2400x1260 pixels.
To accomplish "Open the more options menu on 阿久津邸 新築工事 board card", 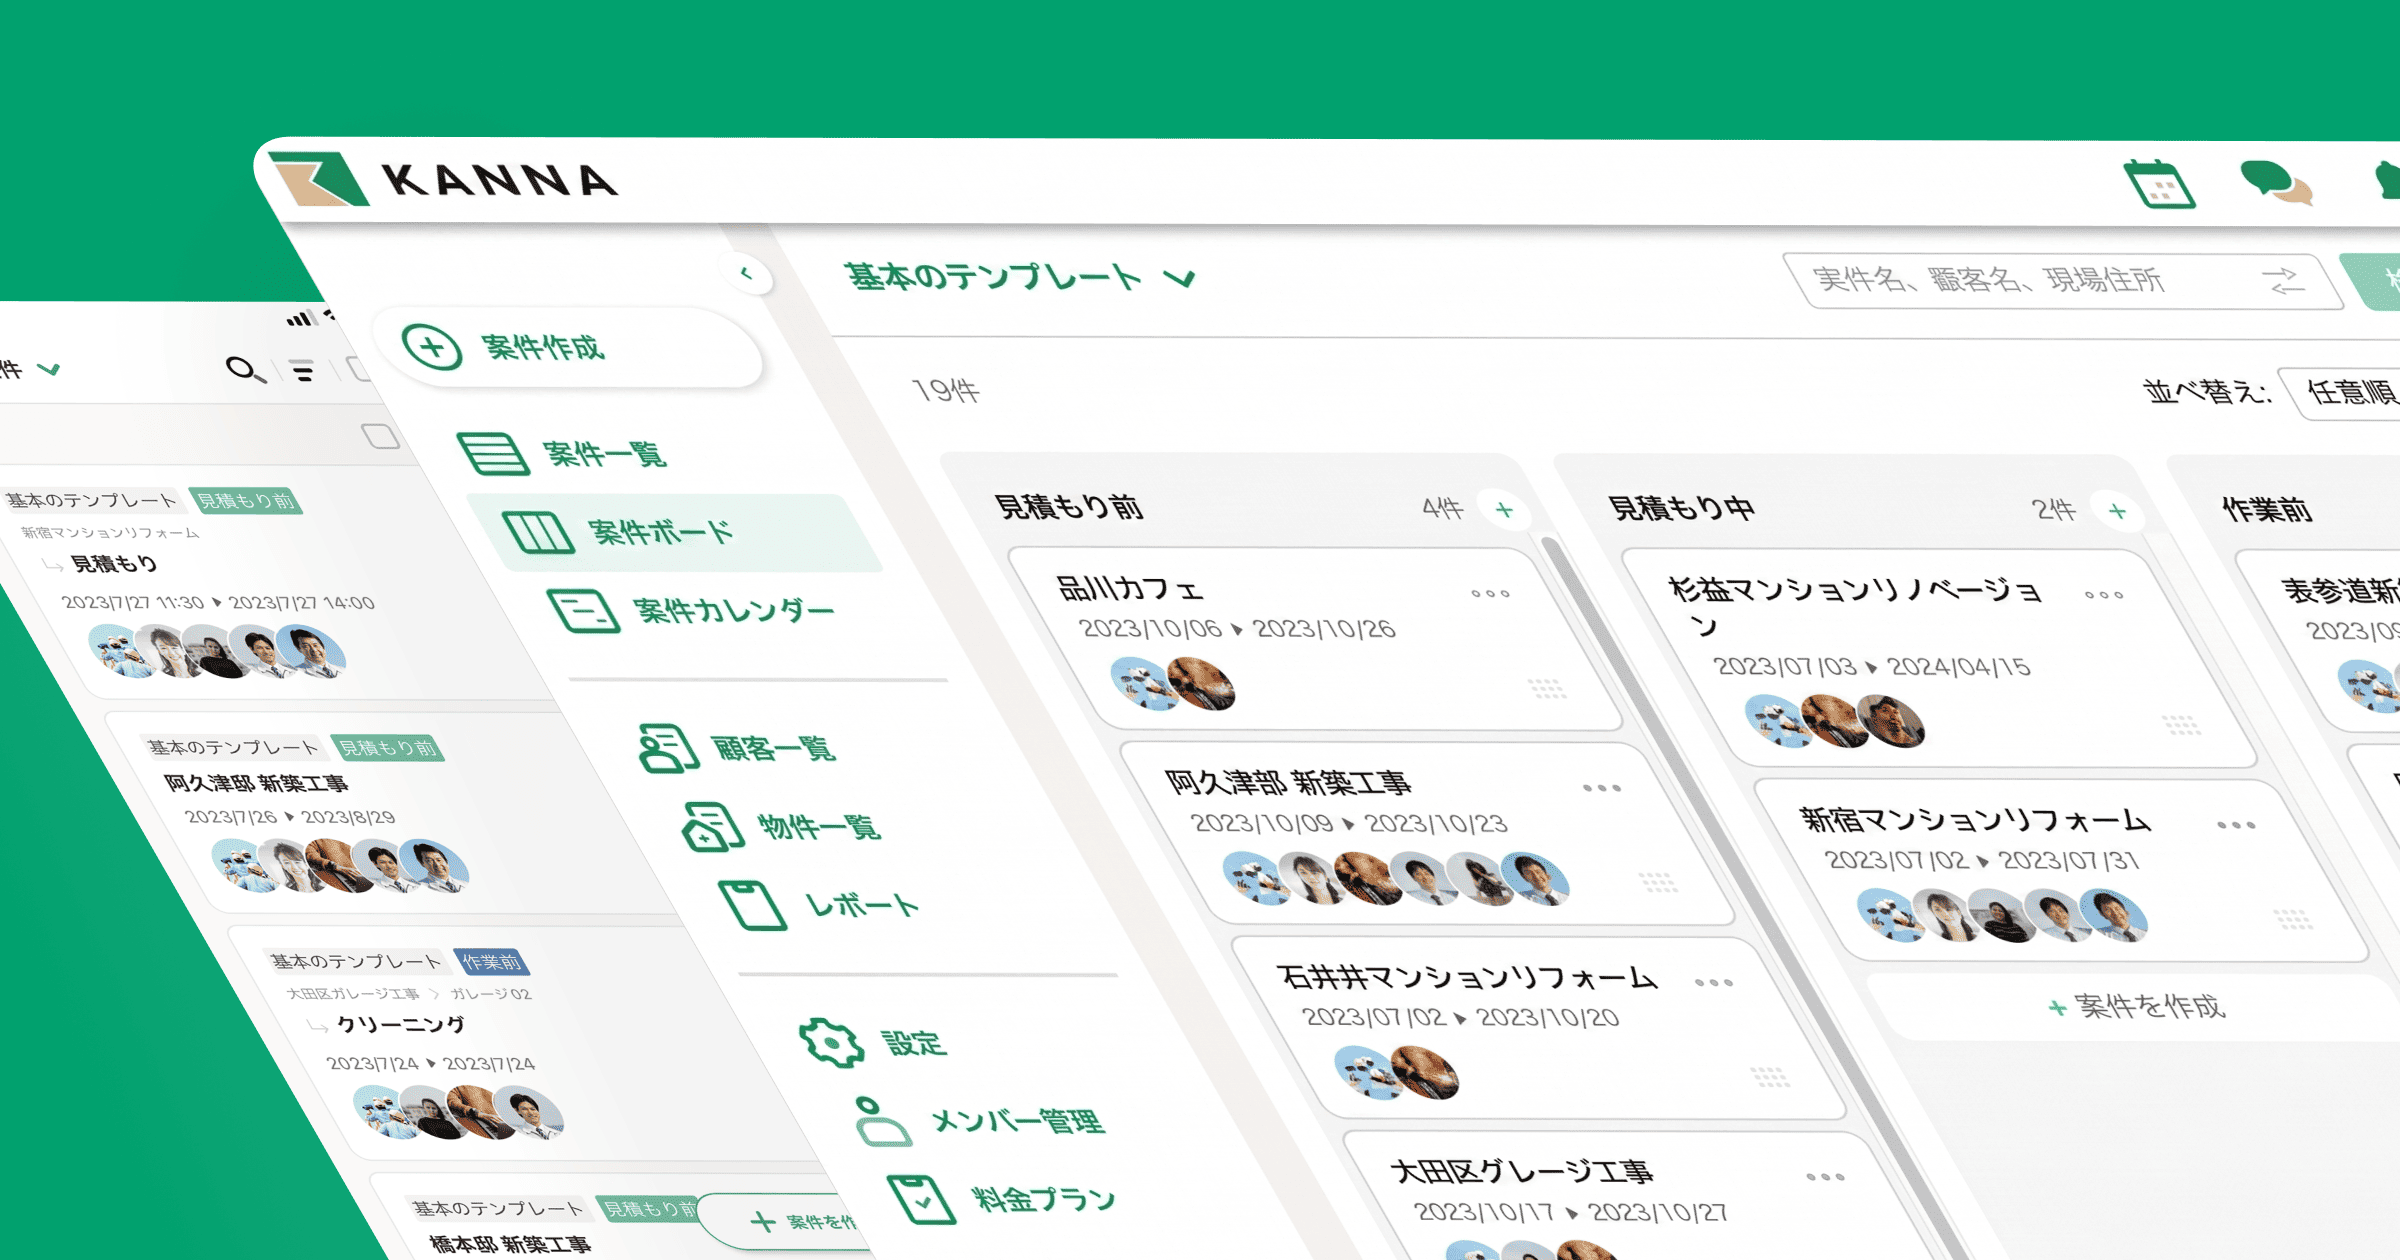I will [x=1602, y=788].
